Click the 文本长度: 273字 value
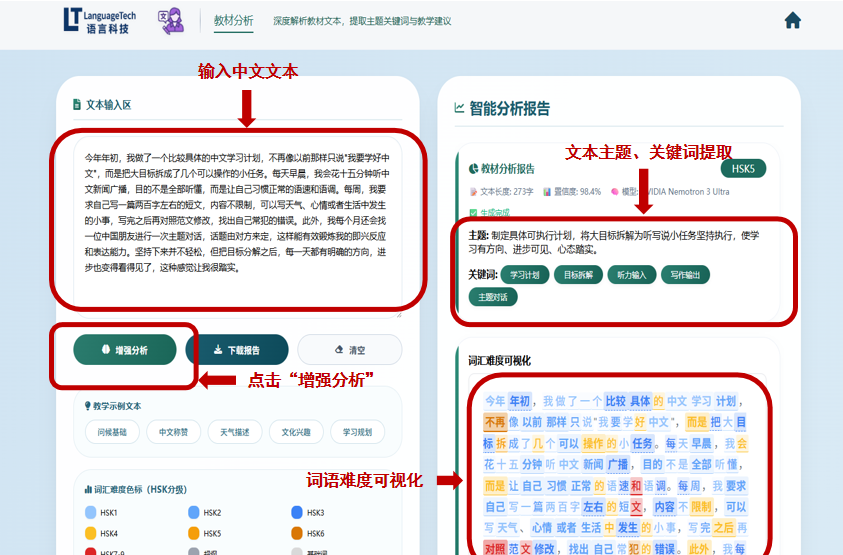 coord(506,192)
